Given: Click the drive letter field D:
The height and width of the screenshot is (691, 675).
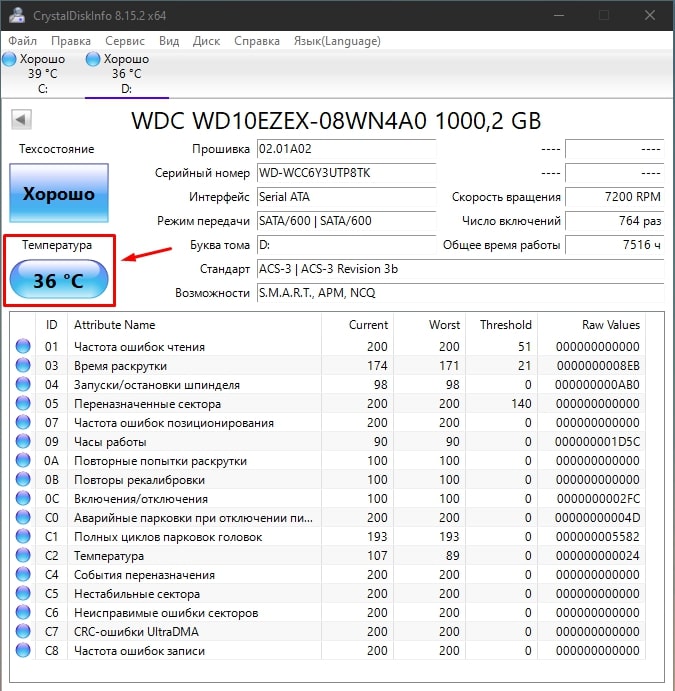Looking at the screenshot, I should click(346, 245).
